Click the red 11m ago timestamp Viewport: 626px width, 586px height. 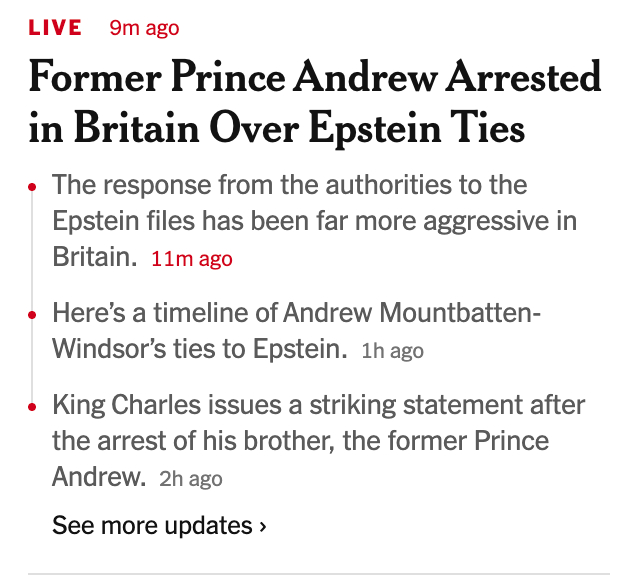click(191, 259)
